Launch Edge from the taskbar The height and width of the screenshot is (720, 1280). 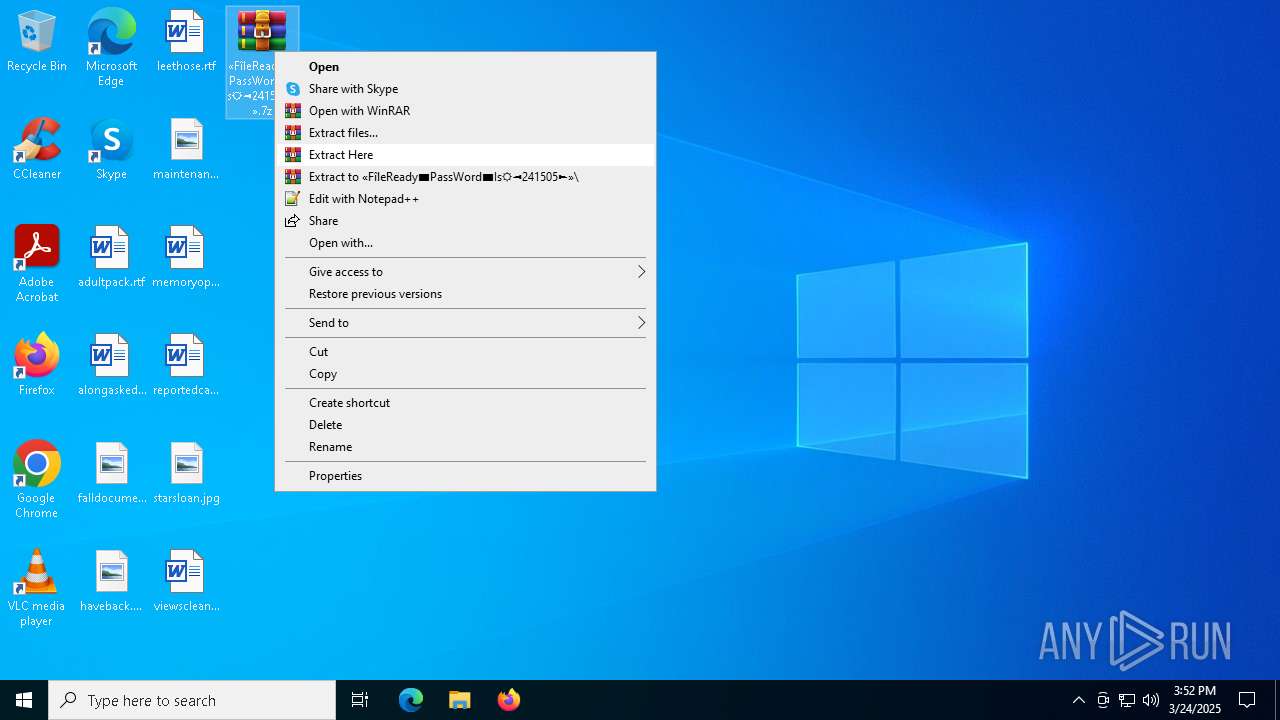tap(411, 700)
